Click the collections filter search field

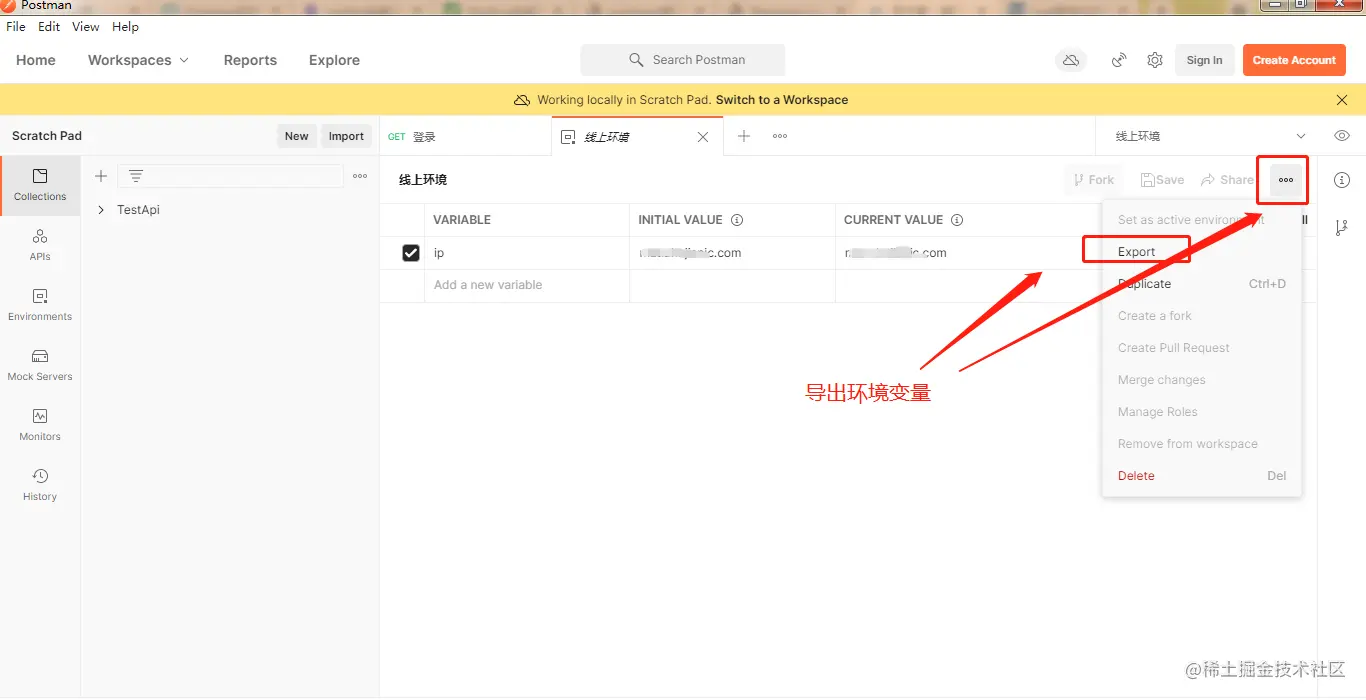tap(231, 176)
